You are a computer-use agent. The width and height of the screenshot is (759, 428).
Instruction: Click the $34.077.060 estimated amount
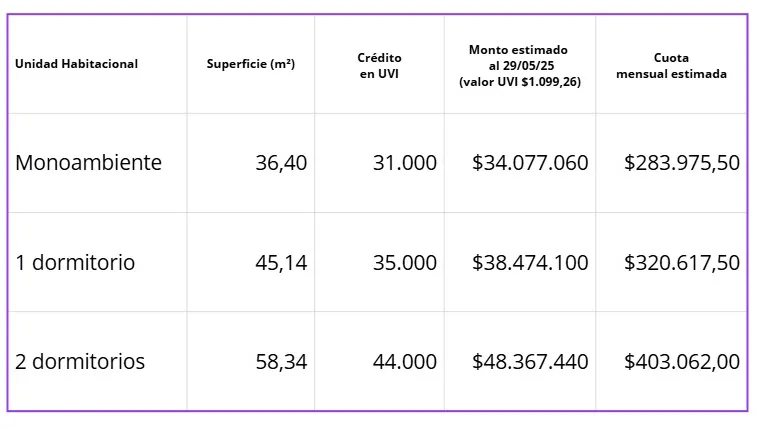[x=530, y=163]
